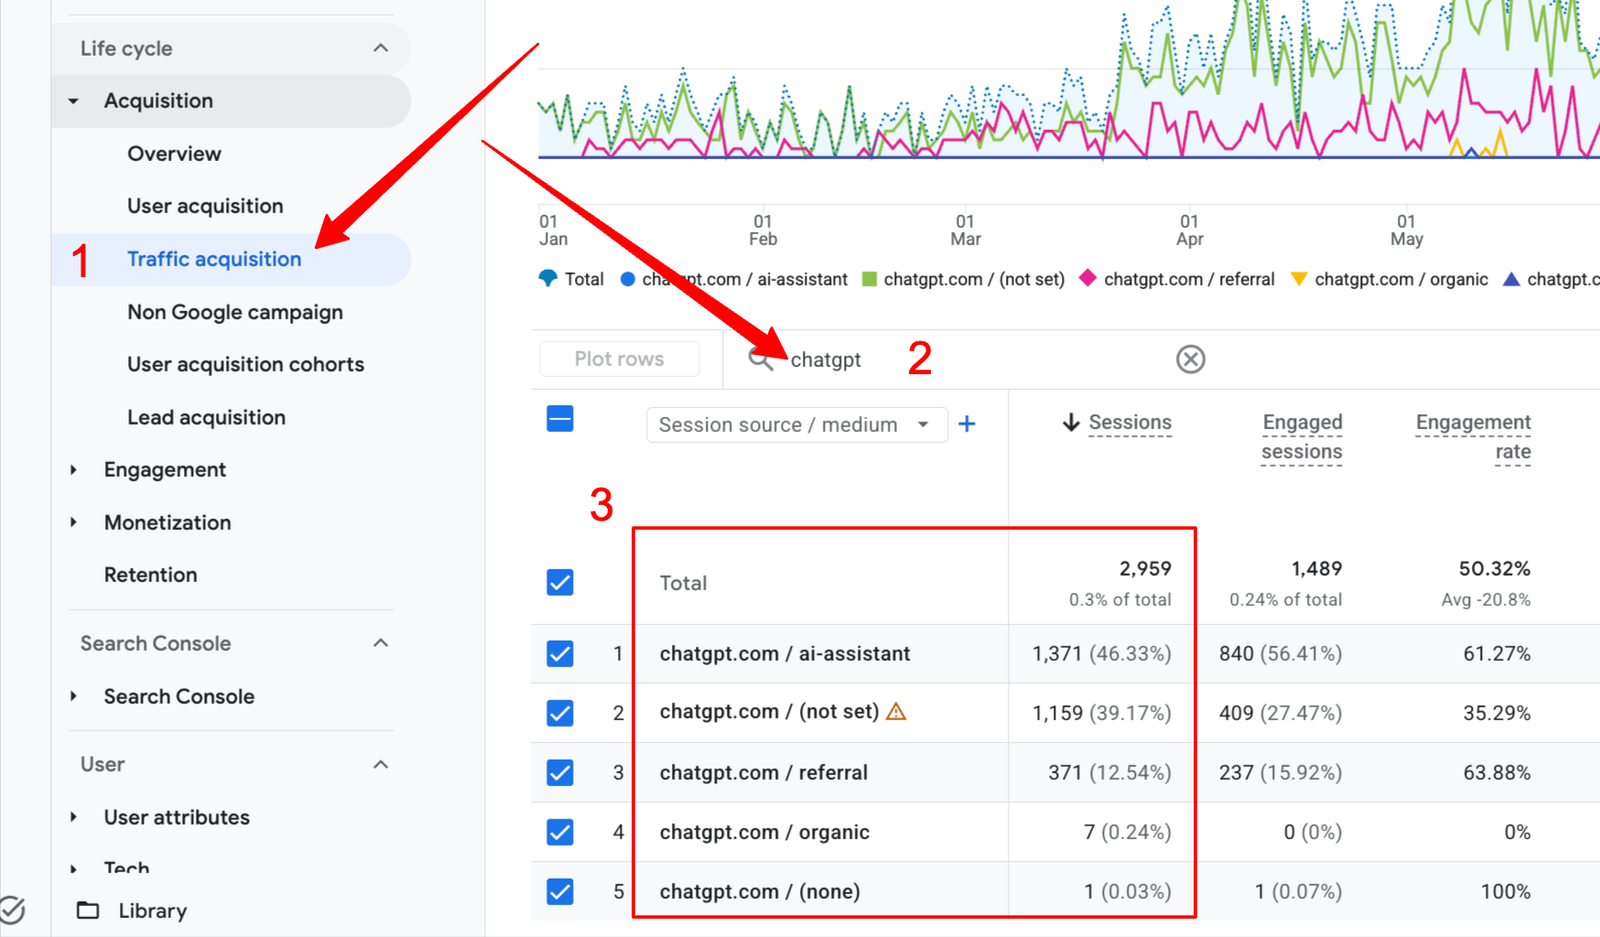
Task: Open User acquisition cohorts report
Action: (245, 365)
